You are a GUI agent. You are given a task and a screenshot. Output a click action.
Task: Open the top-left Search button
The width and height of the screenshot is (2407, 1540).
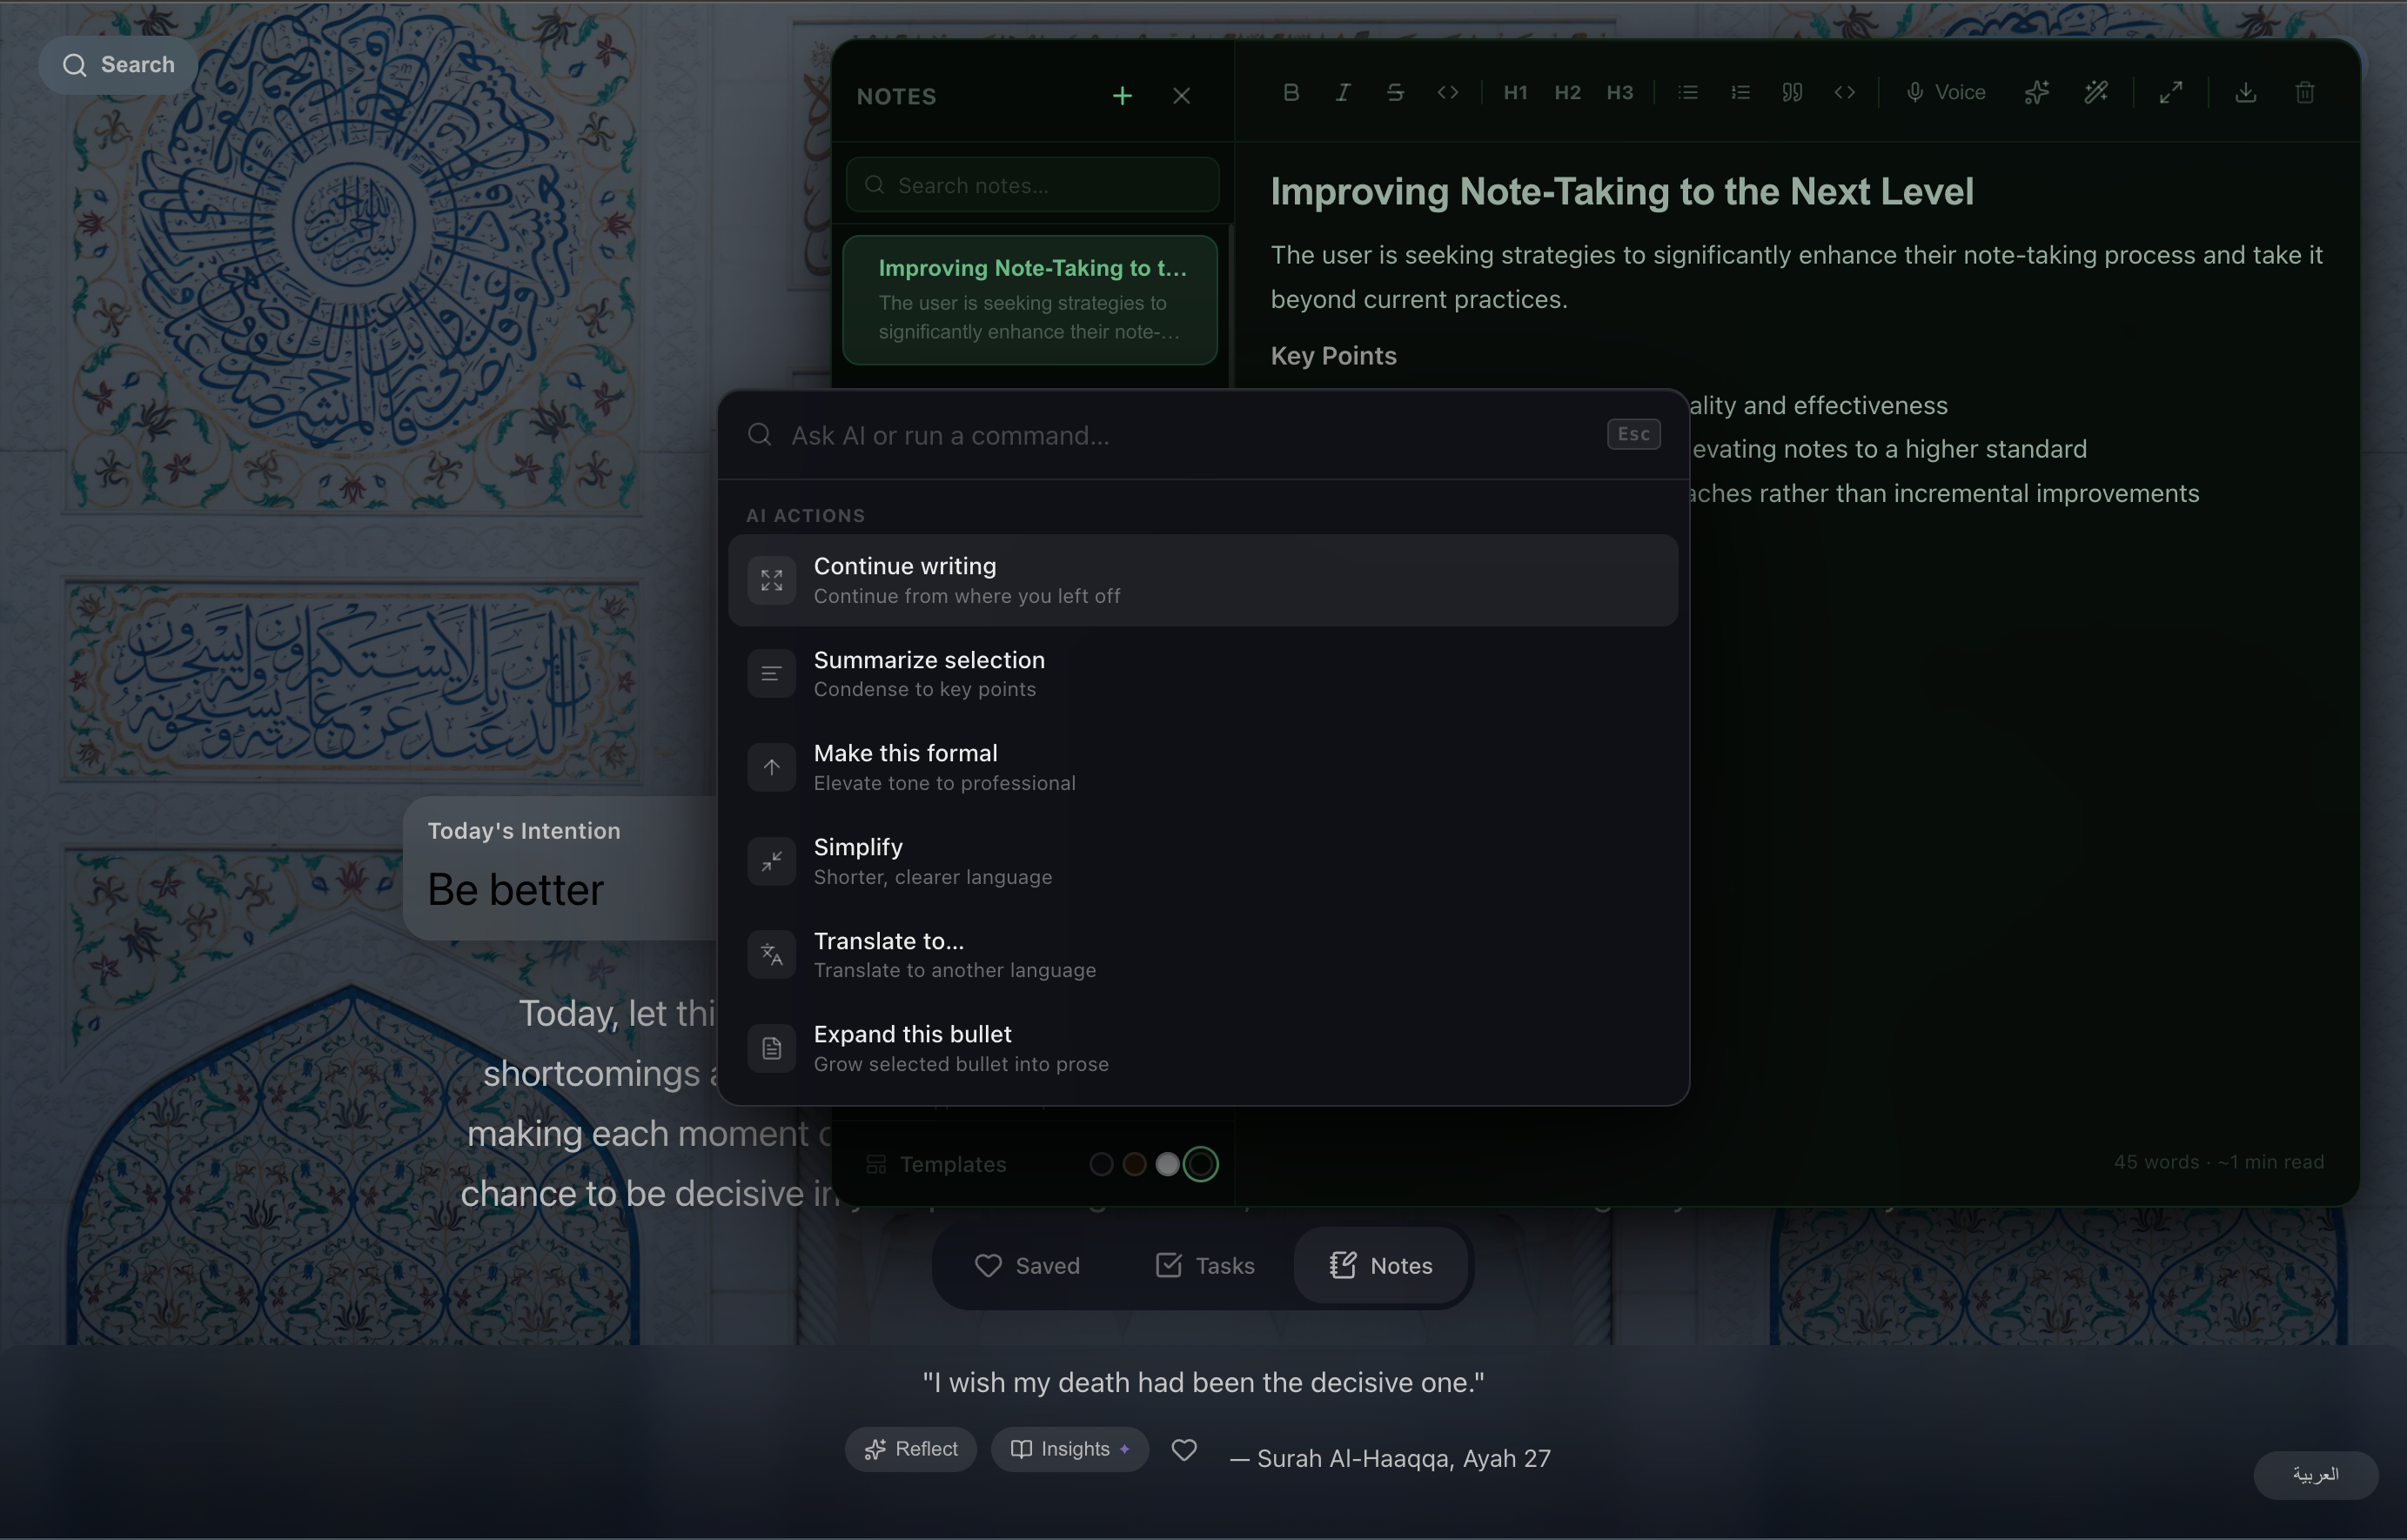(118, 65)
